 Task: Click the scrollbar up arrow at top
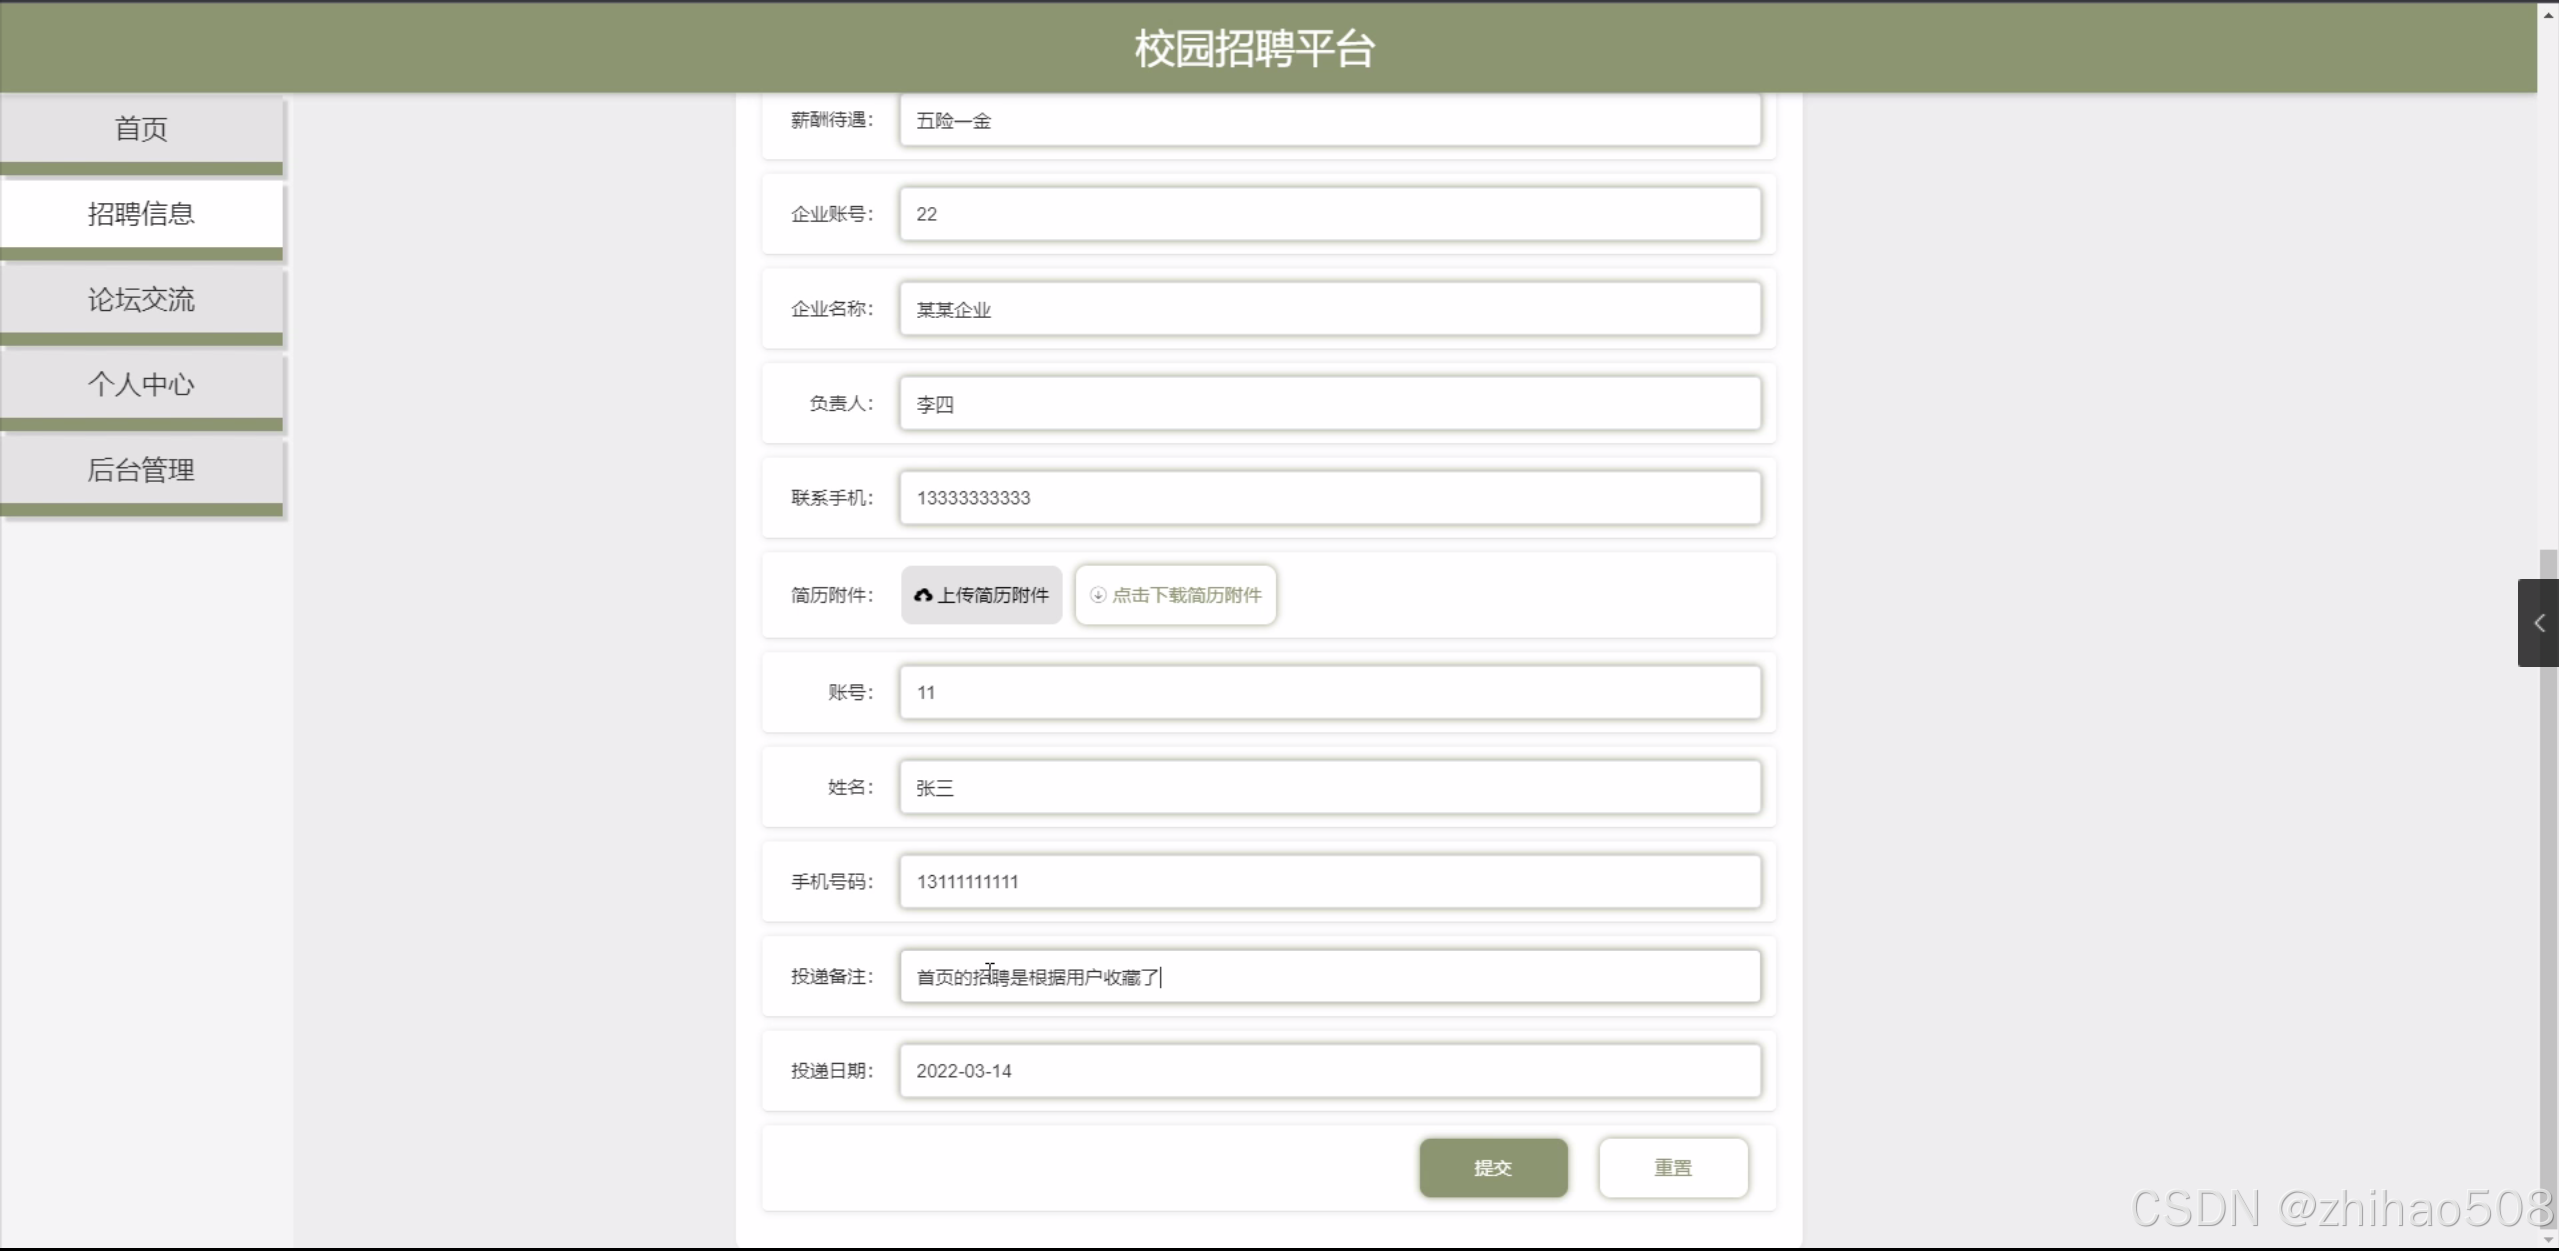tap(2548, 14)
